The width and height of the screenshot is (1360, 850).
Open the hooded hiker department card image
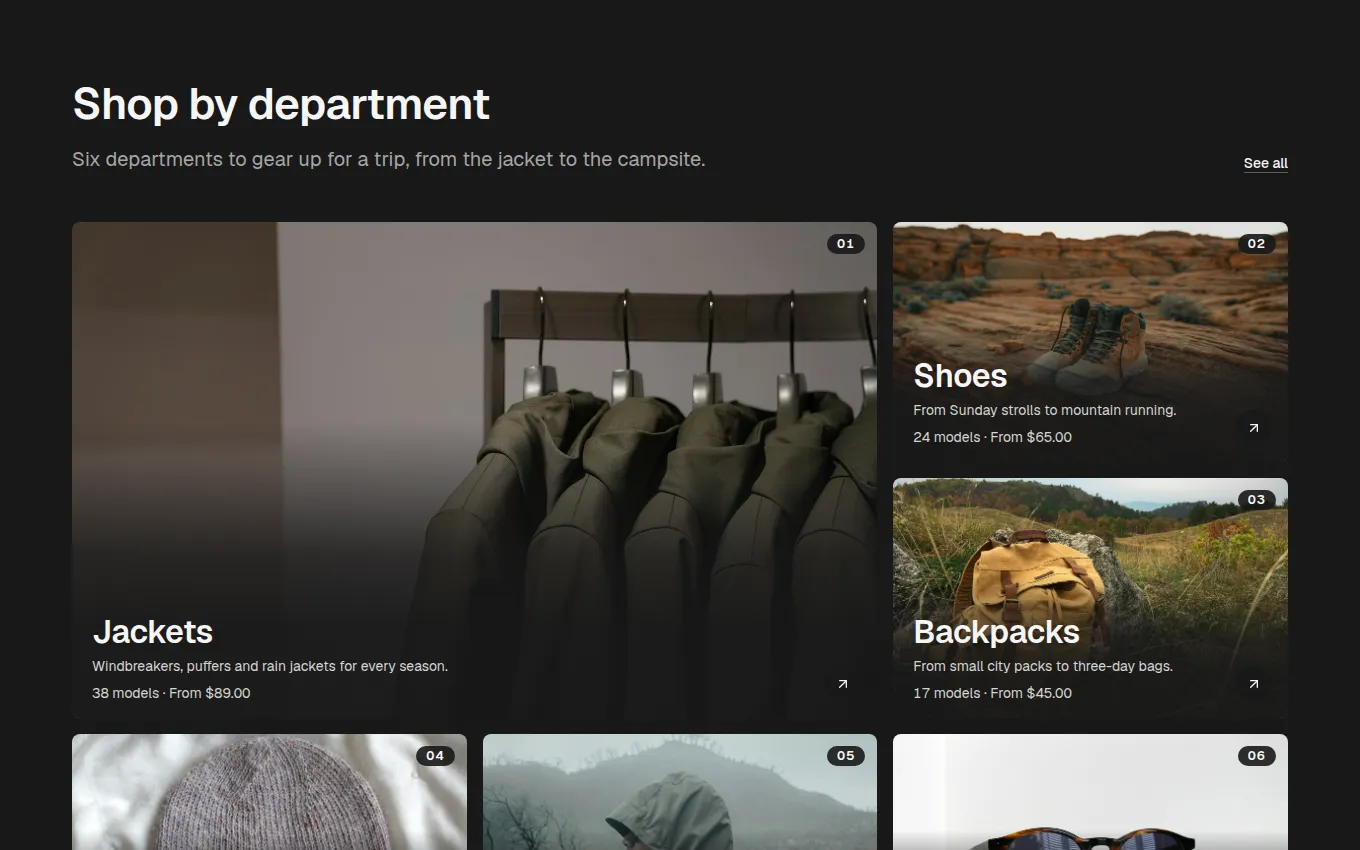[680, 792]
